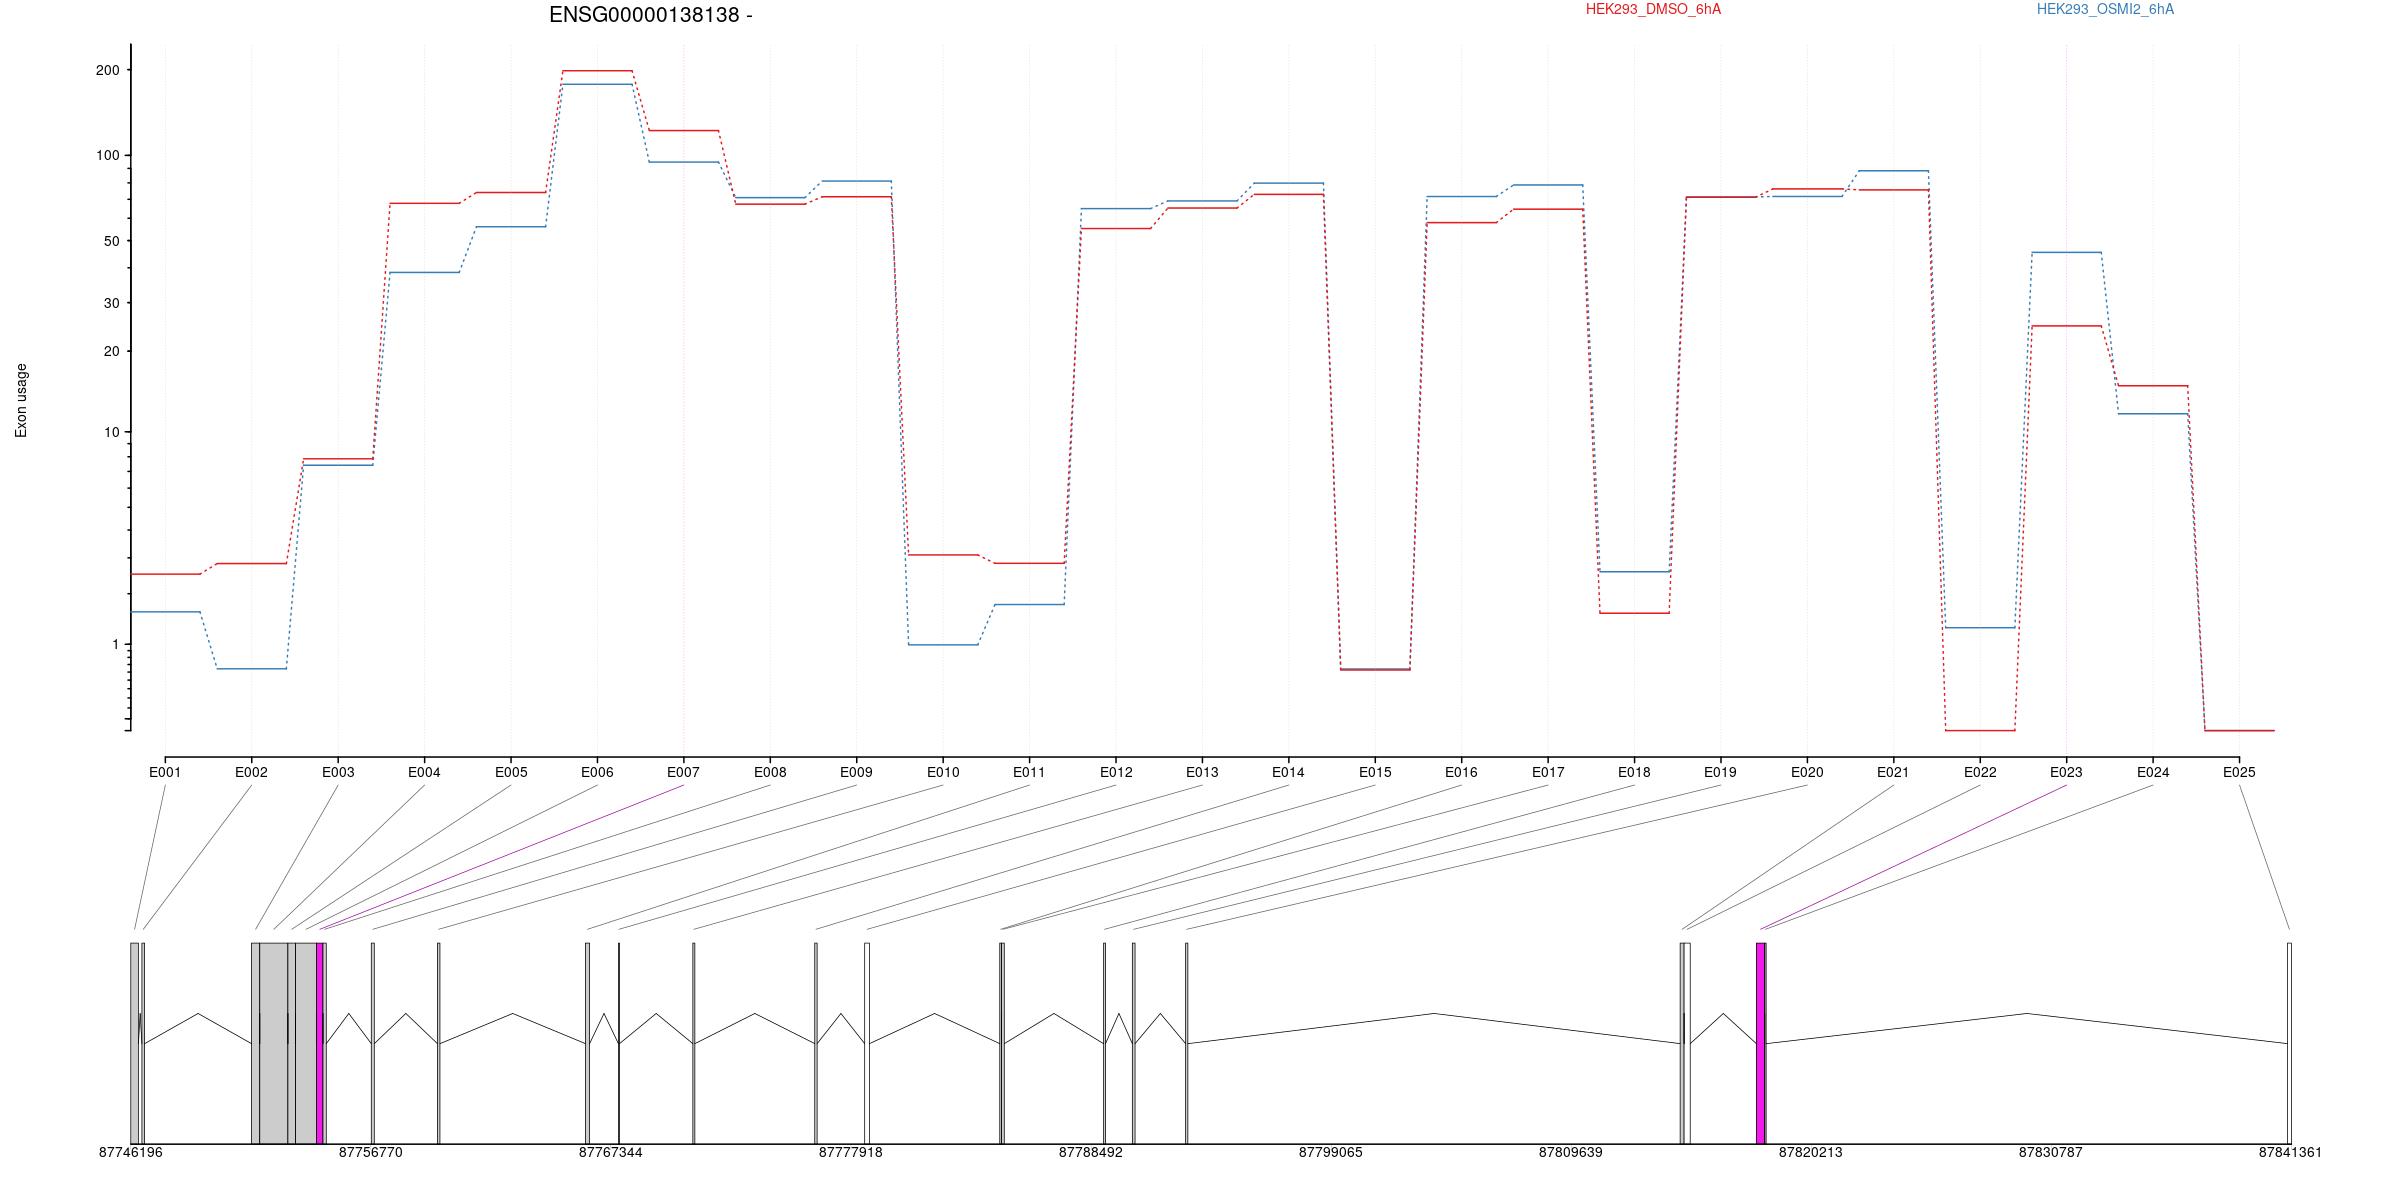Click genomic coordinate 87746196

click(130, 1152)
